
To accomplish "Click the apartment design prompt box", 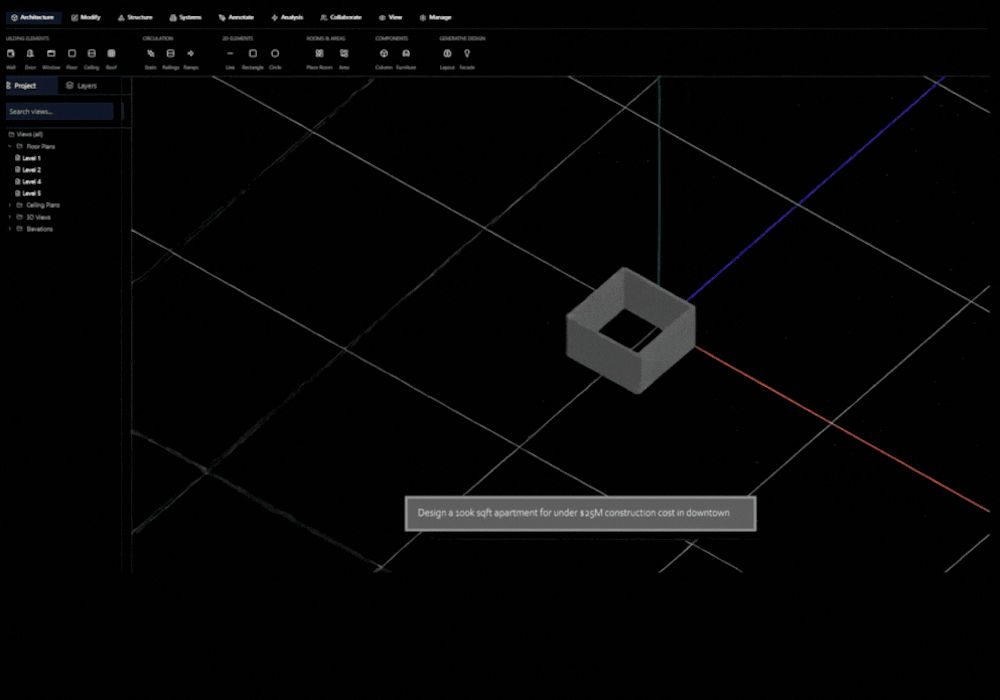I will (x=580, y=513).
